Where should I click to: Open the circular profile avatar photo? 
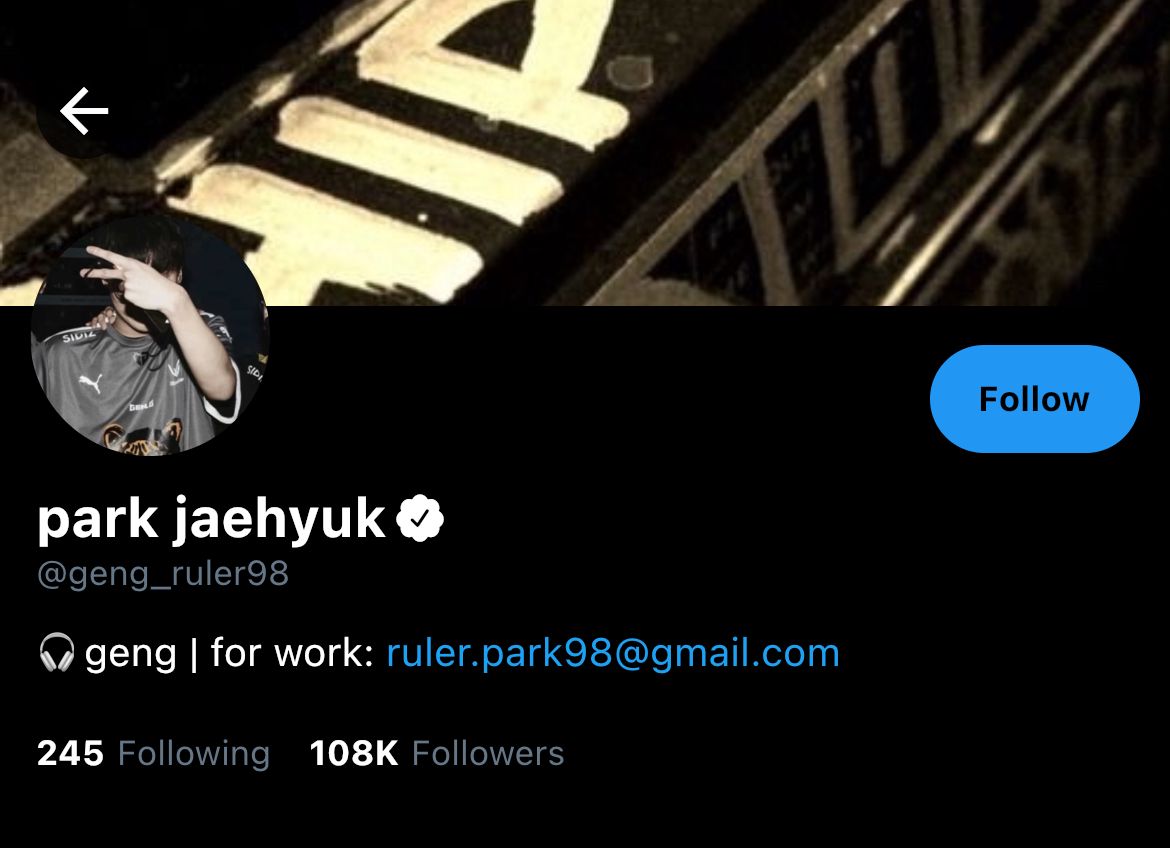pyautogui.click(x=150, y=336)
